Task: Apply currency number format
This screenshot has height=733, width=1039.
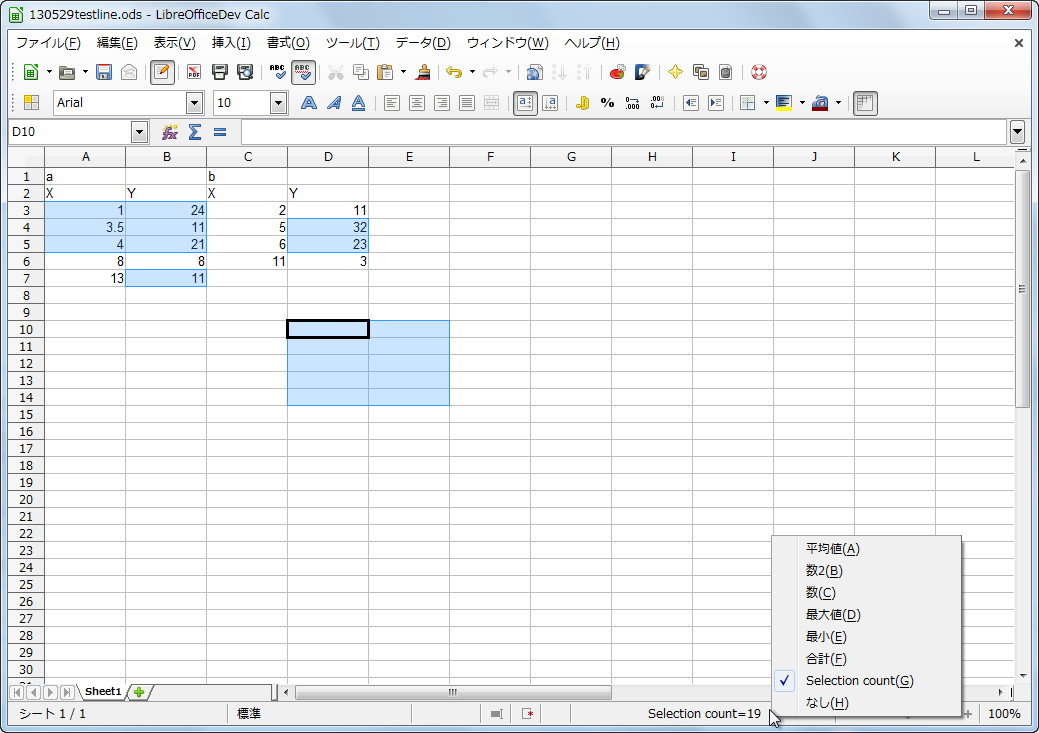Action: tap(582, 103)
